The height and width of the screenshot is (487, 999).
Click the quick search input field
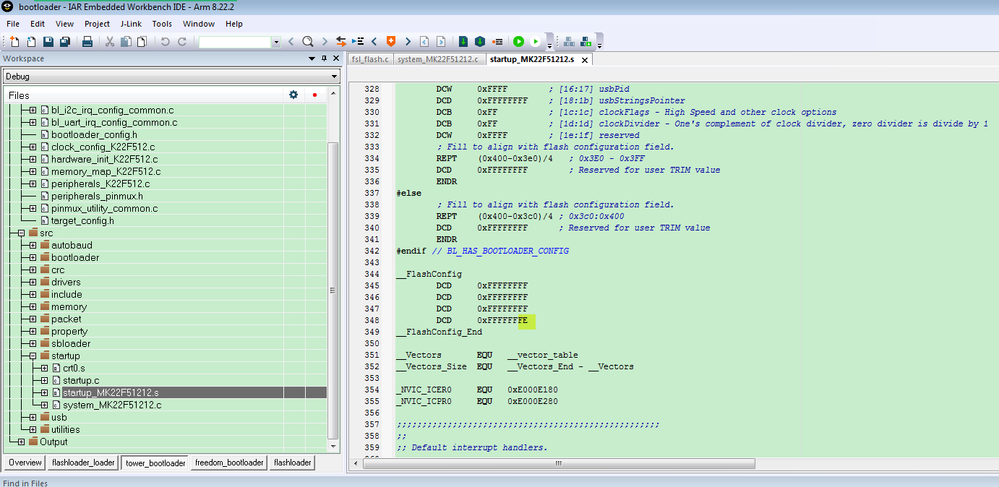234,42
